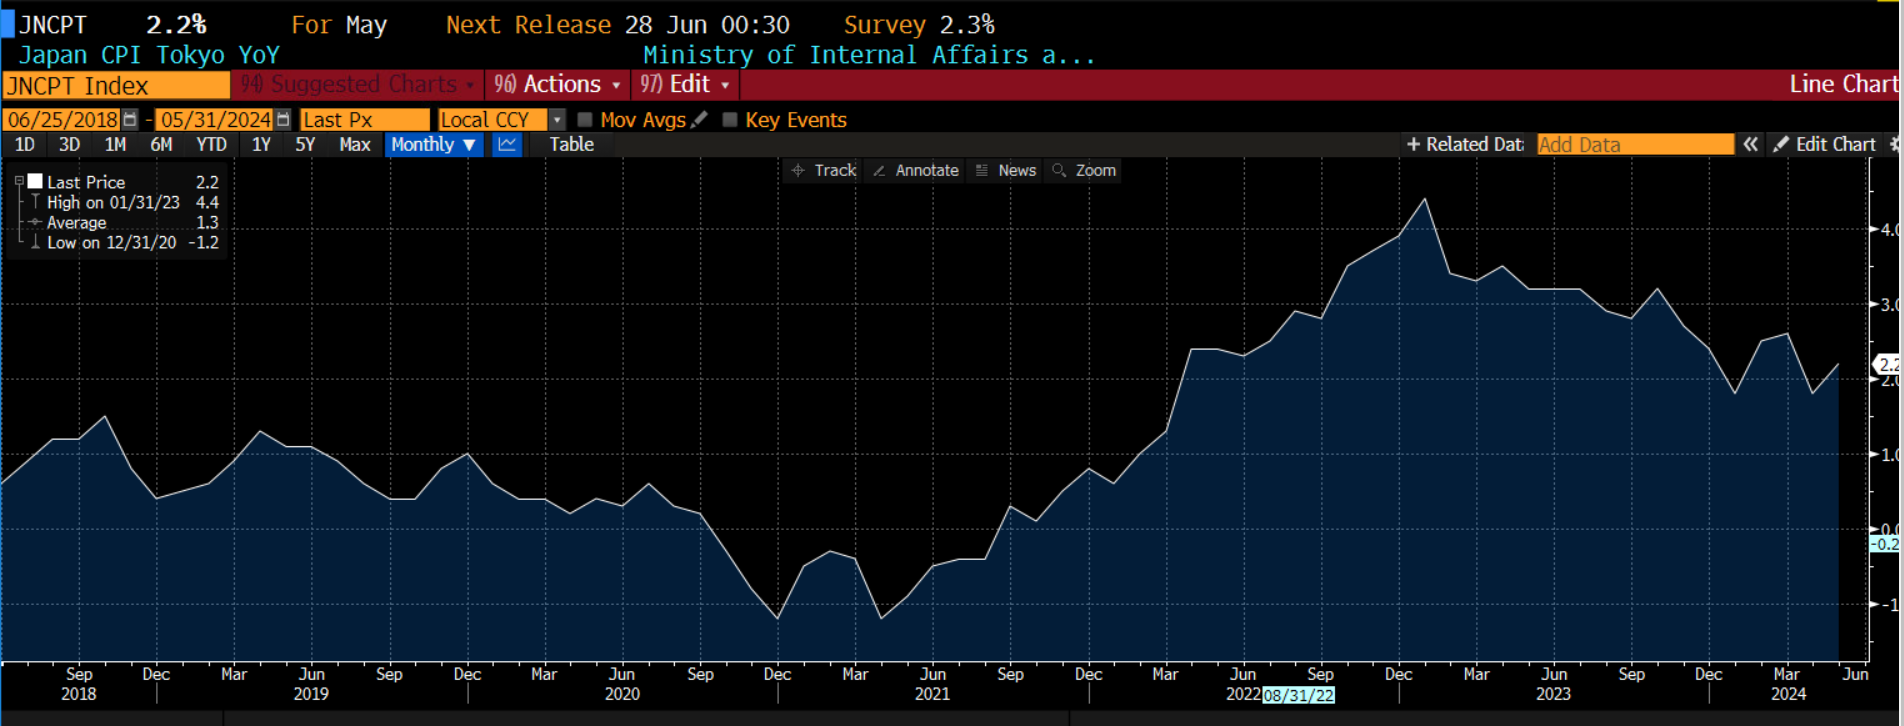Enable the Mov Avgs checkbox
Screen dimensions: 1904x726
(586, 120)
